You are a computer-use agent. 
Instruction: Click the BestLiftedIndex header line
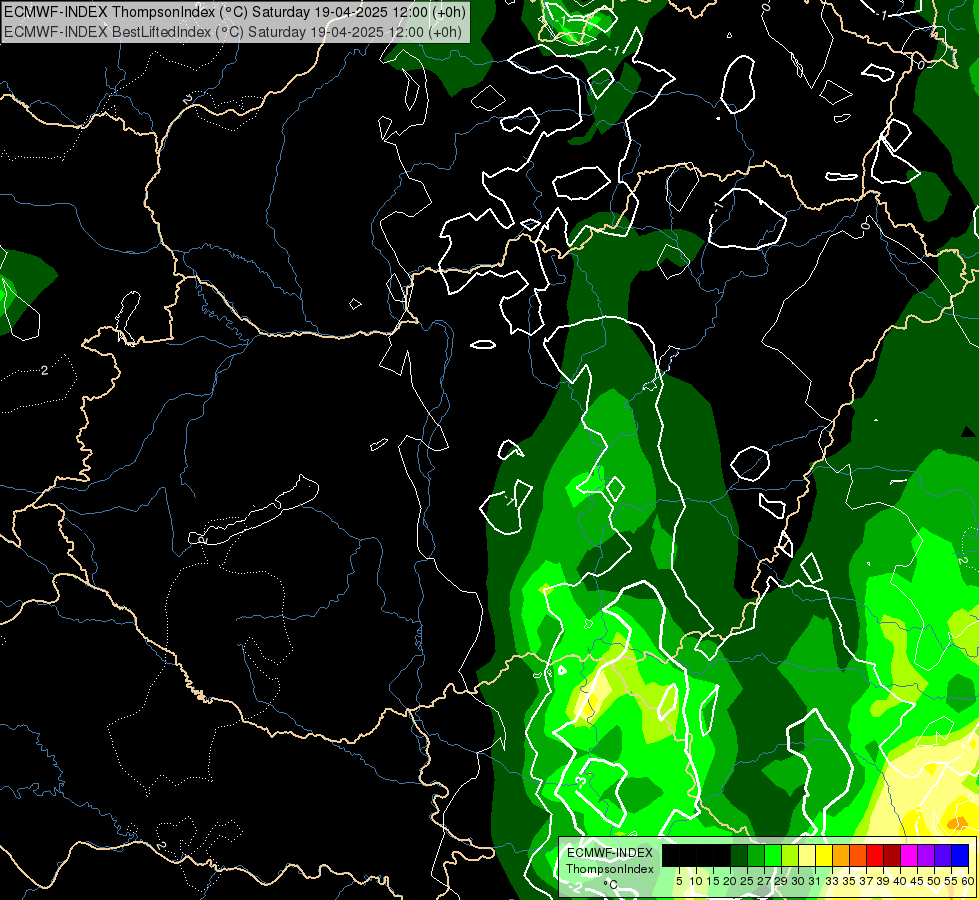click(x=233, y=32)
